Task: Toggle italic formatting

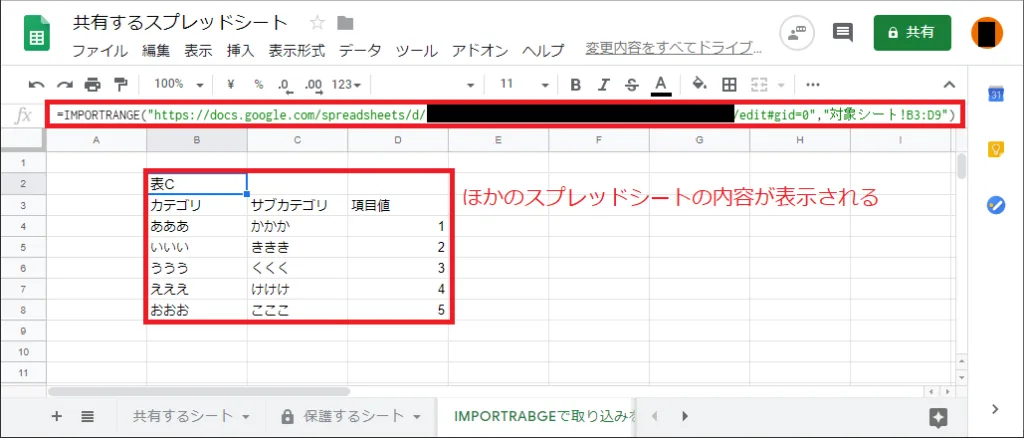Action: (604, 84)
